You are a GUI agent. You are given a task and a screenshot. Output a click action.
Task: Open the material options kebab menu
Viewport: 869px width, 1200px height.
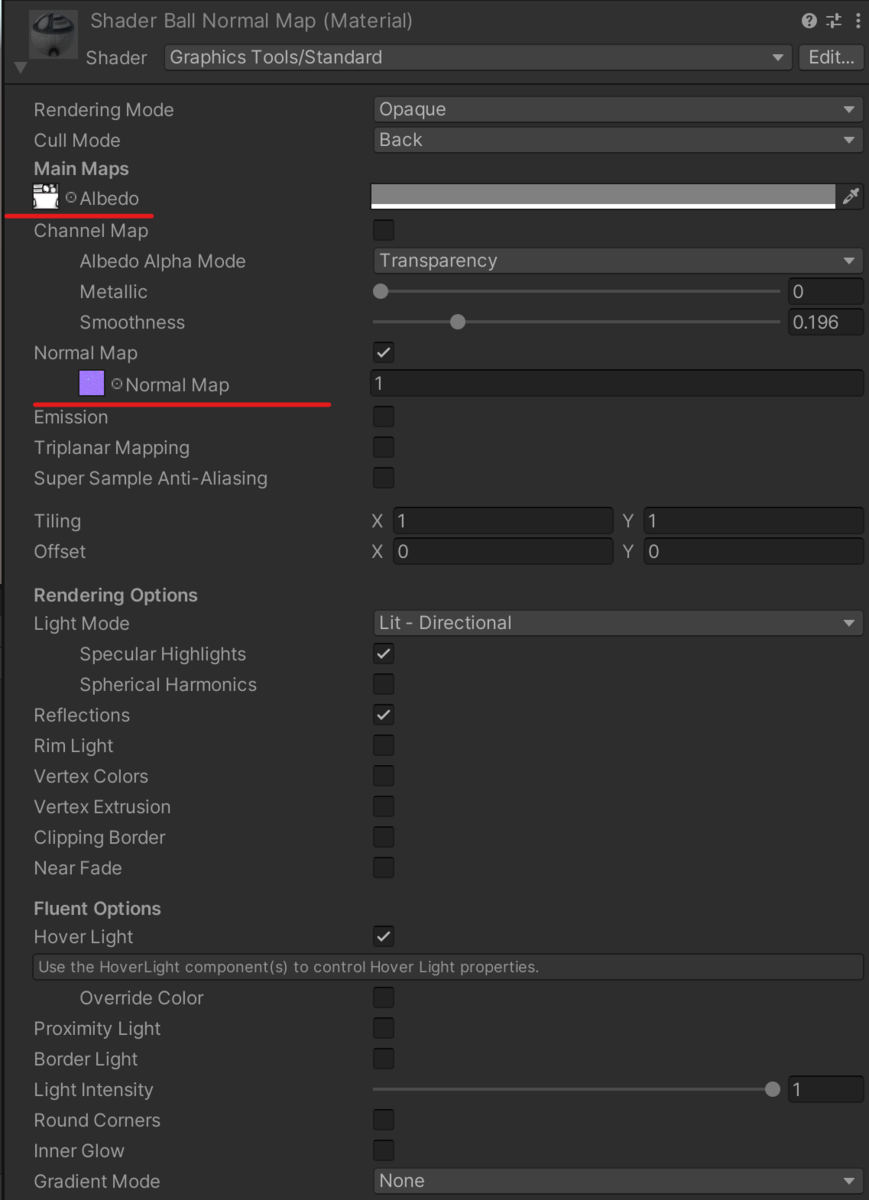857,20
